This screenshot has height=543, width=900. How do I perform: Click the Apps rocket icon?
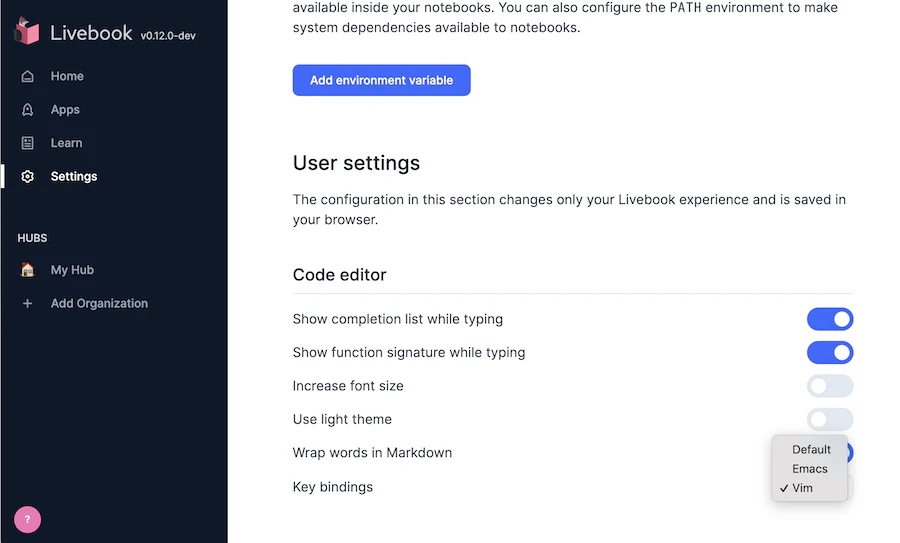[28, 110]
